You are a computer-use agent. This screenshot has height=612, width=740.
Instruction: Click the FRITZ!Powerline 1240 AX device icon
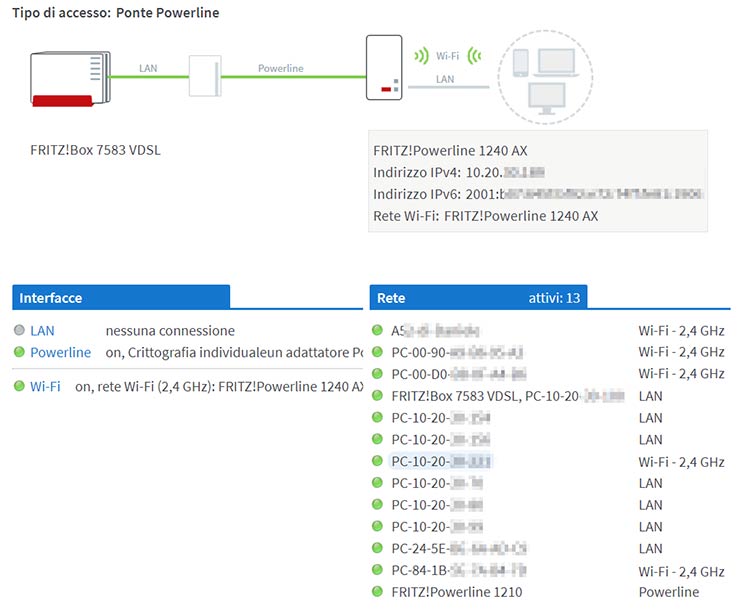pos(384,68)
